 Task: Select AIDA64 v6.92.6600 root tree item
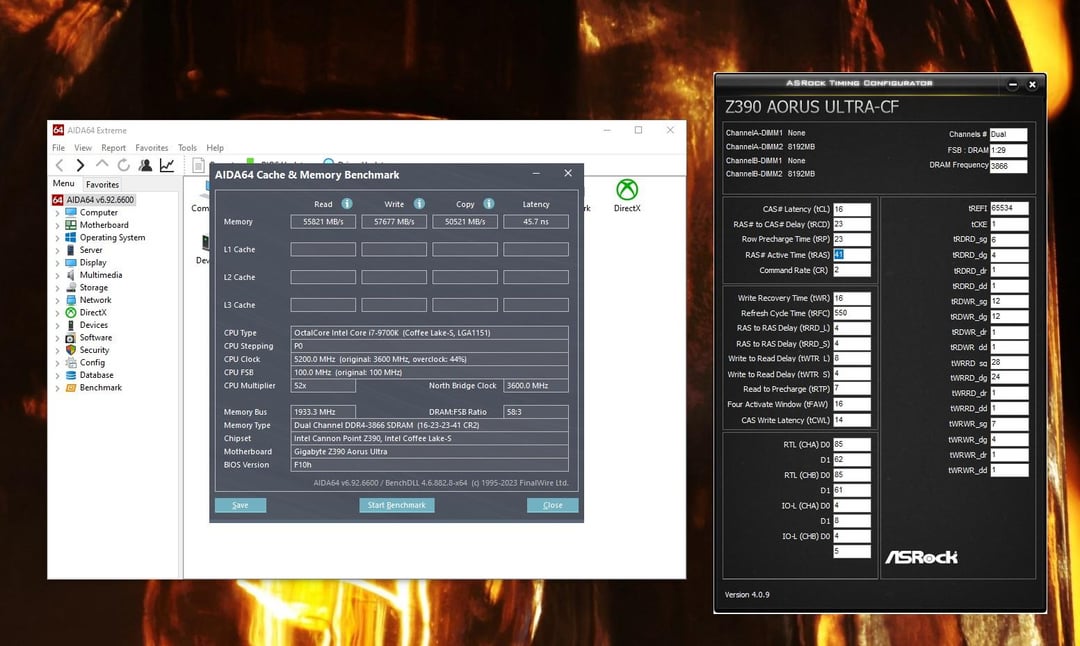tap(100, 200)
